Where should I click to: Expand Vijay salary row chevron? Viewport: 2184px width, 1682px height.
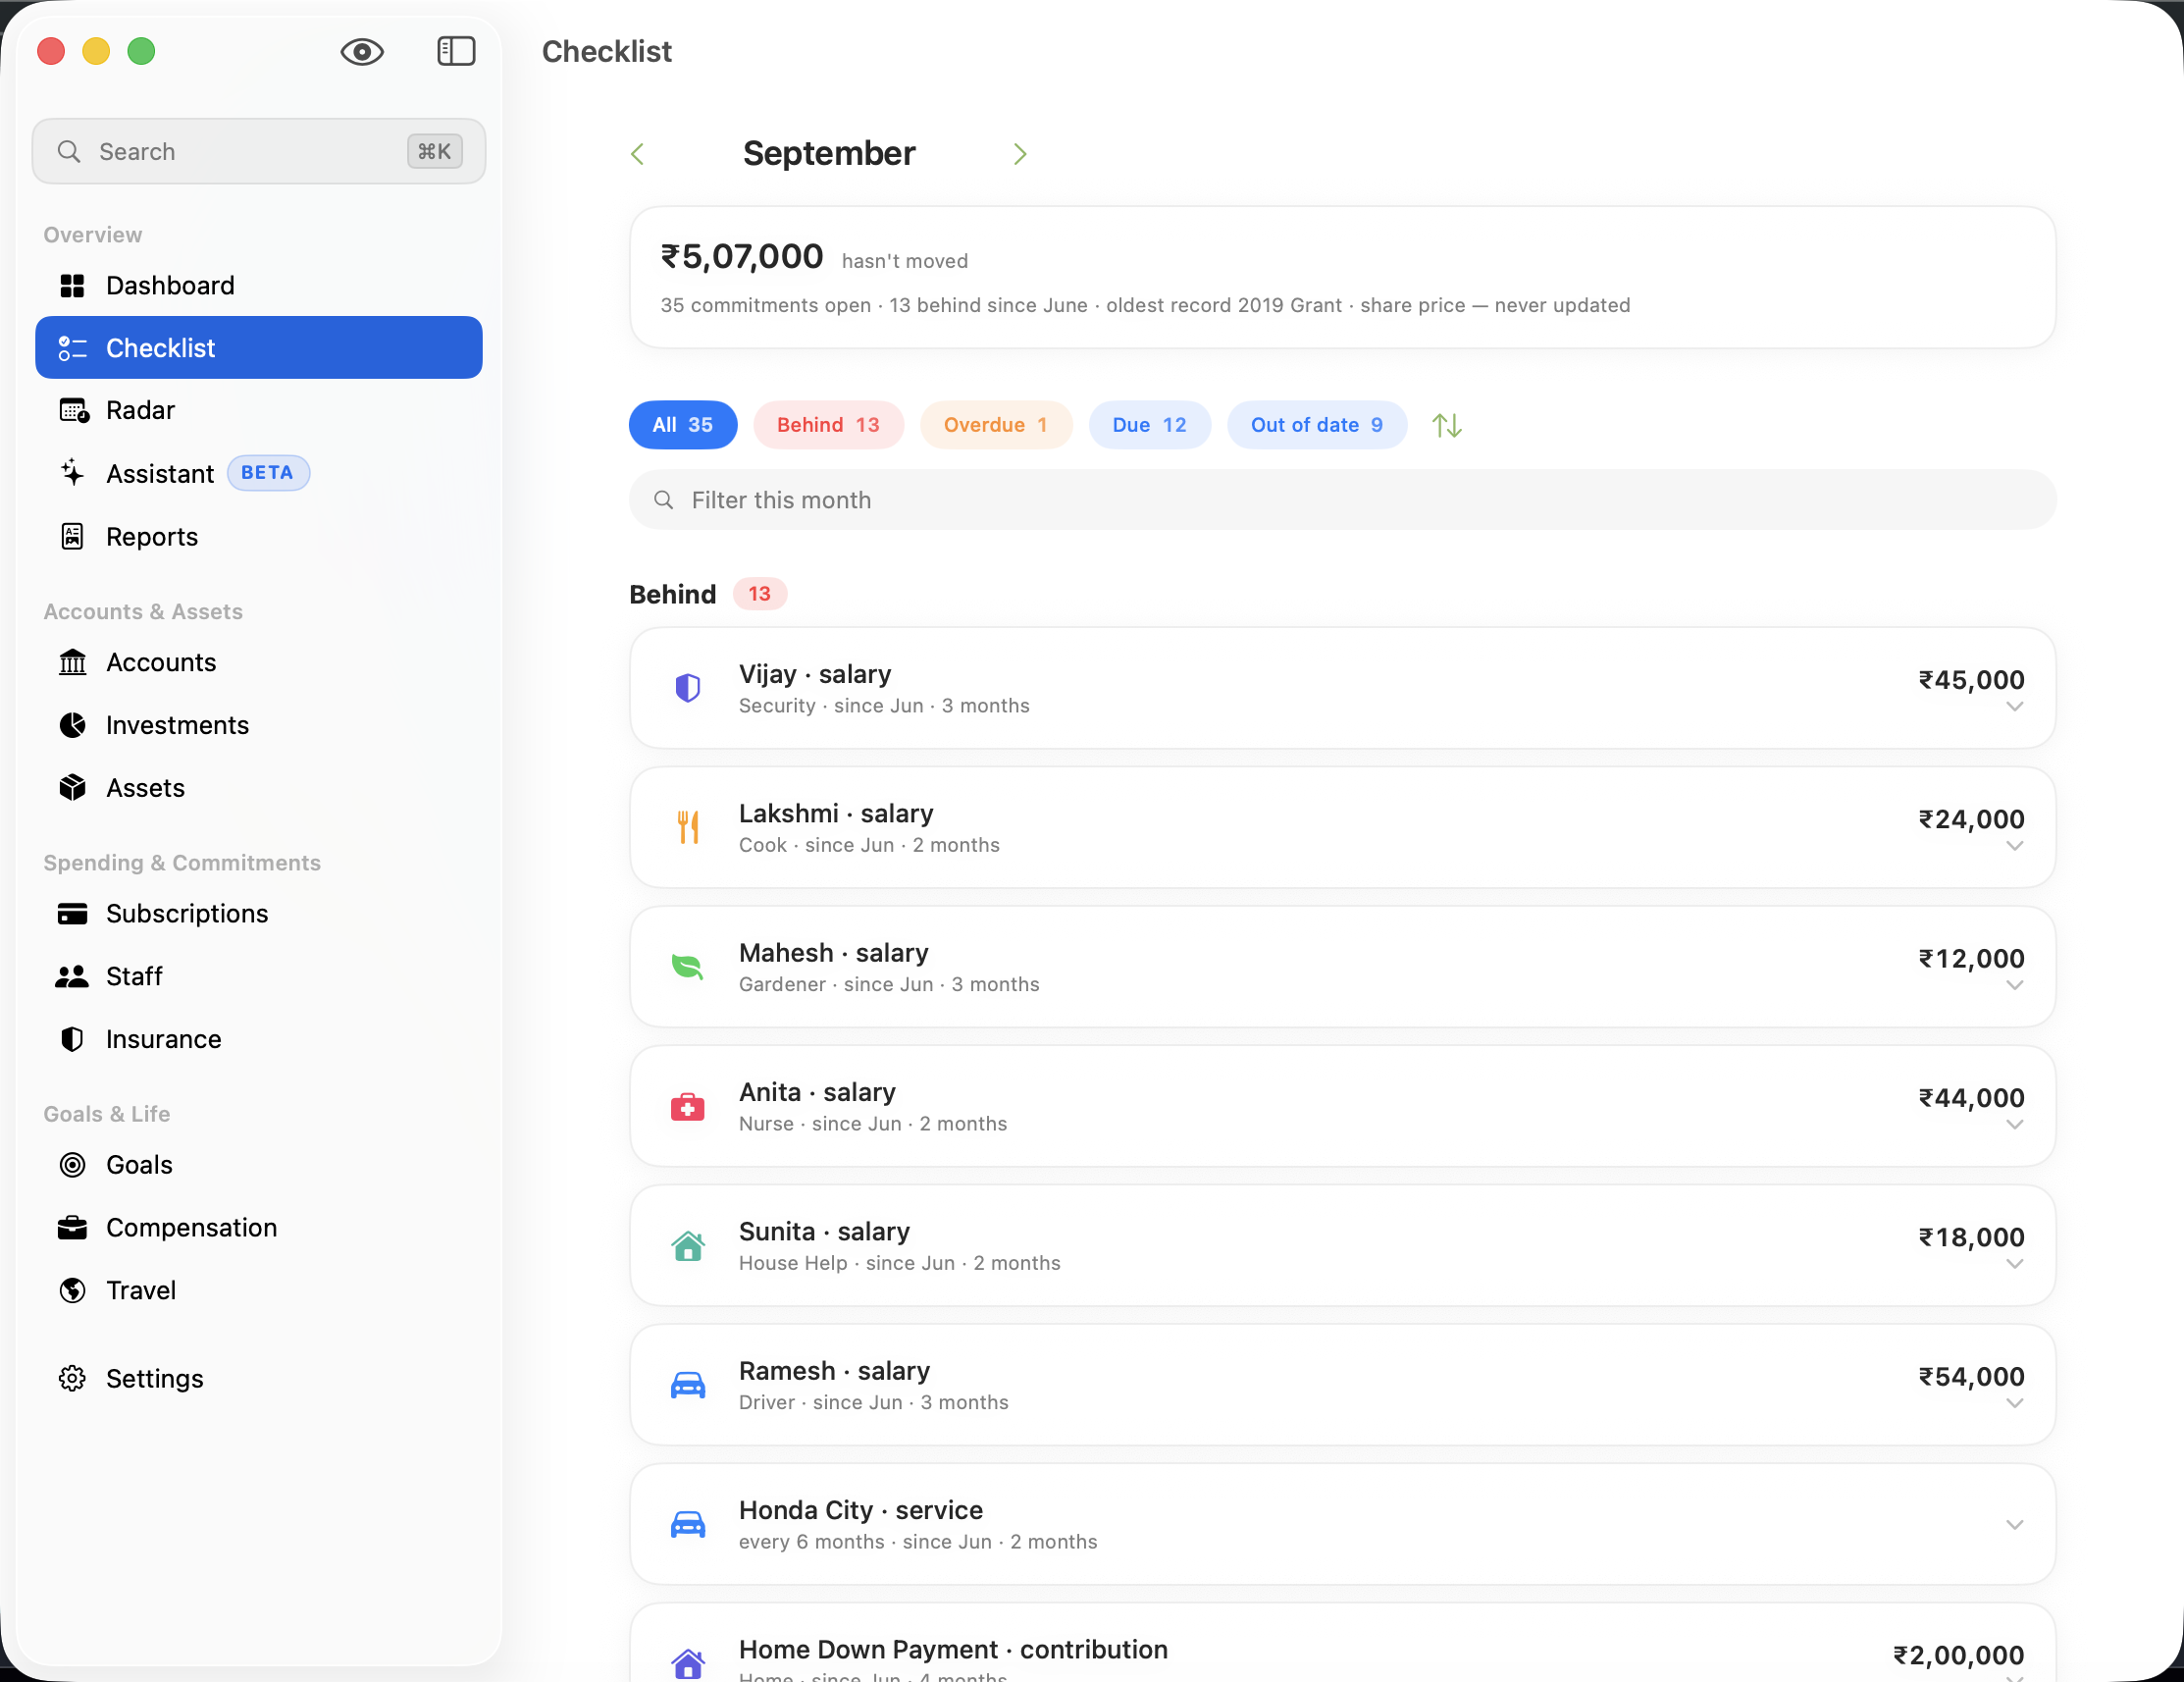pyautogui.click(x=2014, y=707)
